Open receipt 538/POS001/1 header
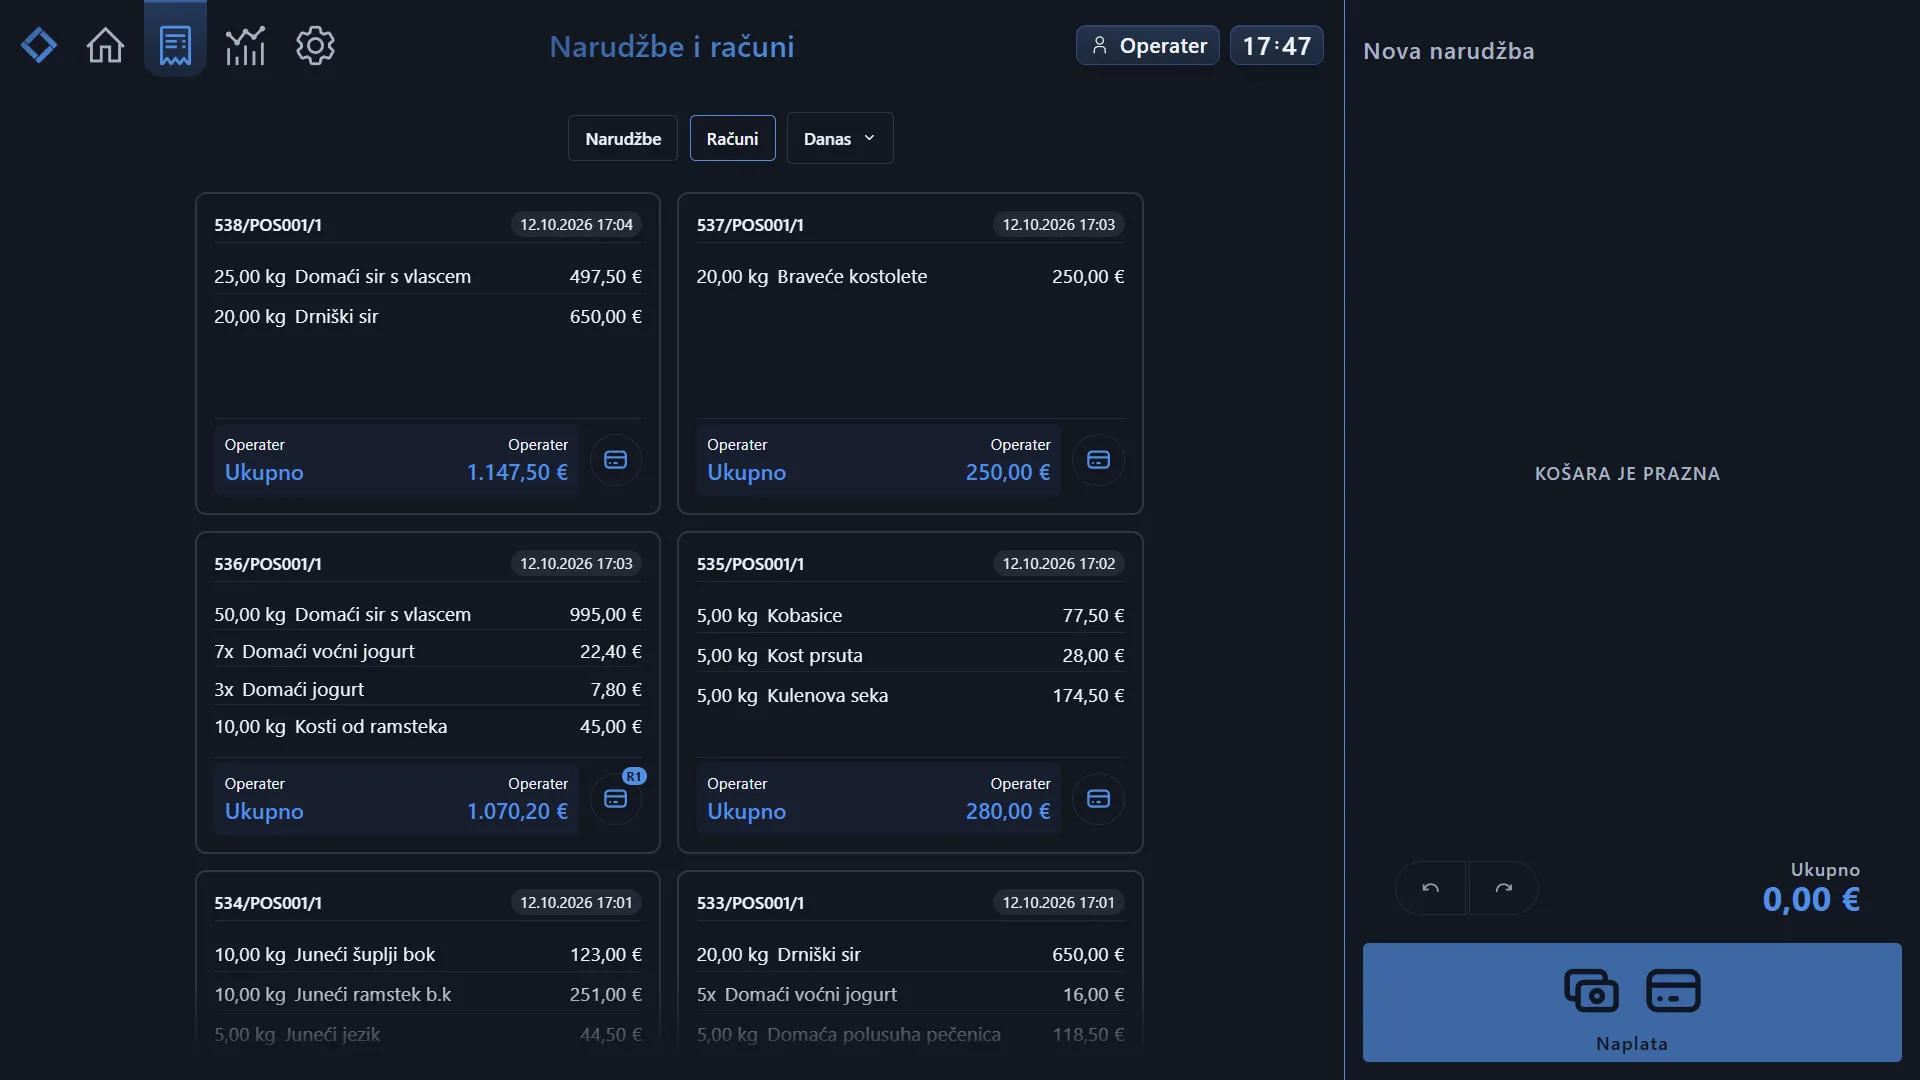This screenshot has height=1080, width=1920. (x=268, y=225)
